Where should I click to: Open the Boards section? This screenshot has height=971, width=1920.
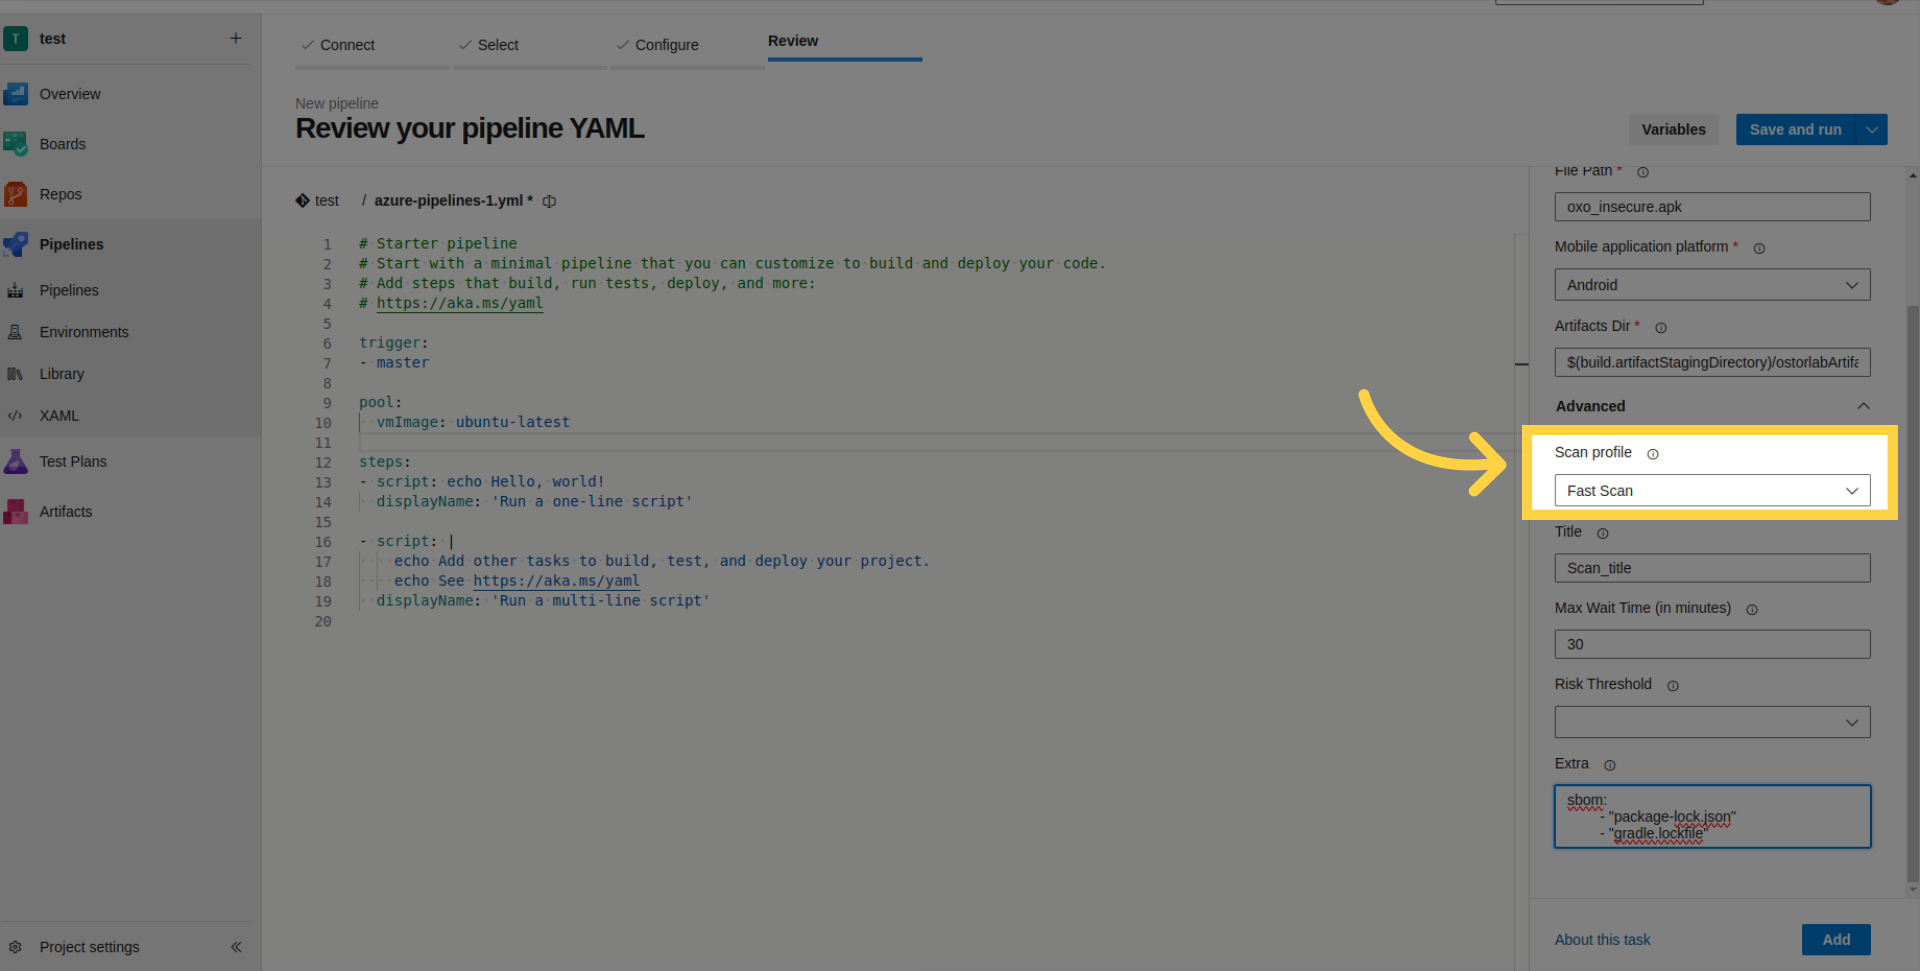(x=62, y=144)
